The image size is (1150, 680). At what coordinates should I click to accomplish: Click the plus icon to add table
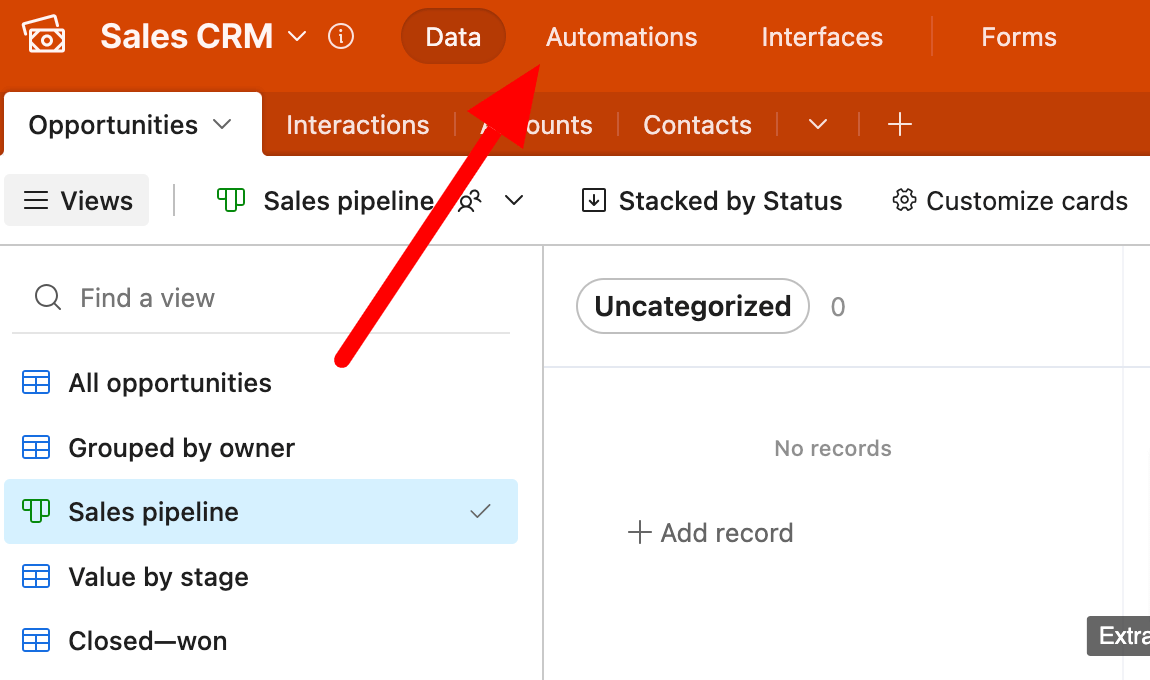click(899, 124)
